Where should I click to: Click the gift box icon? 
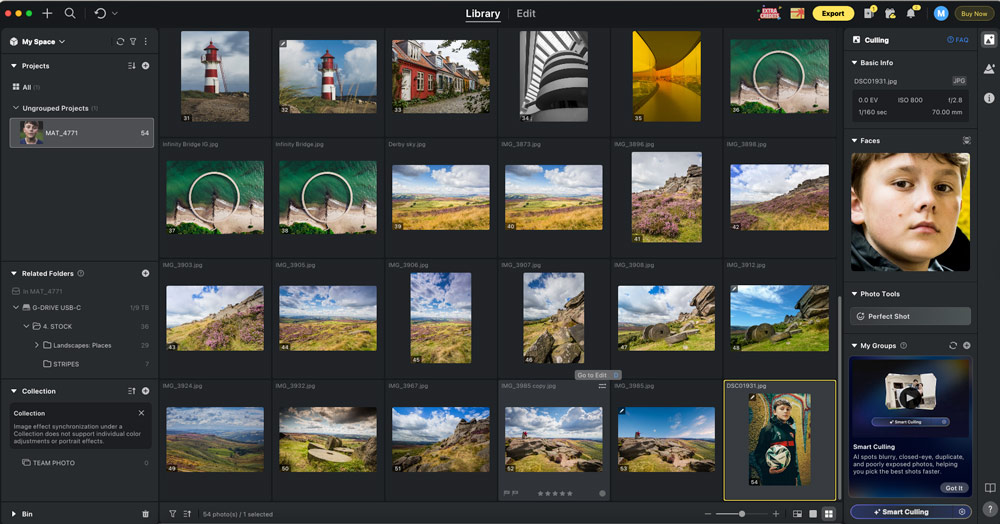797,13
